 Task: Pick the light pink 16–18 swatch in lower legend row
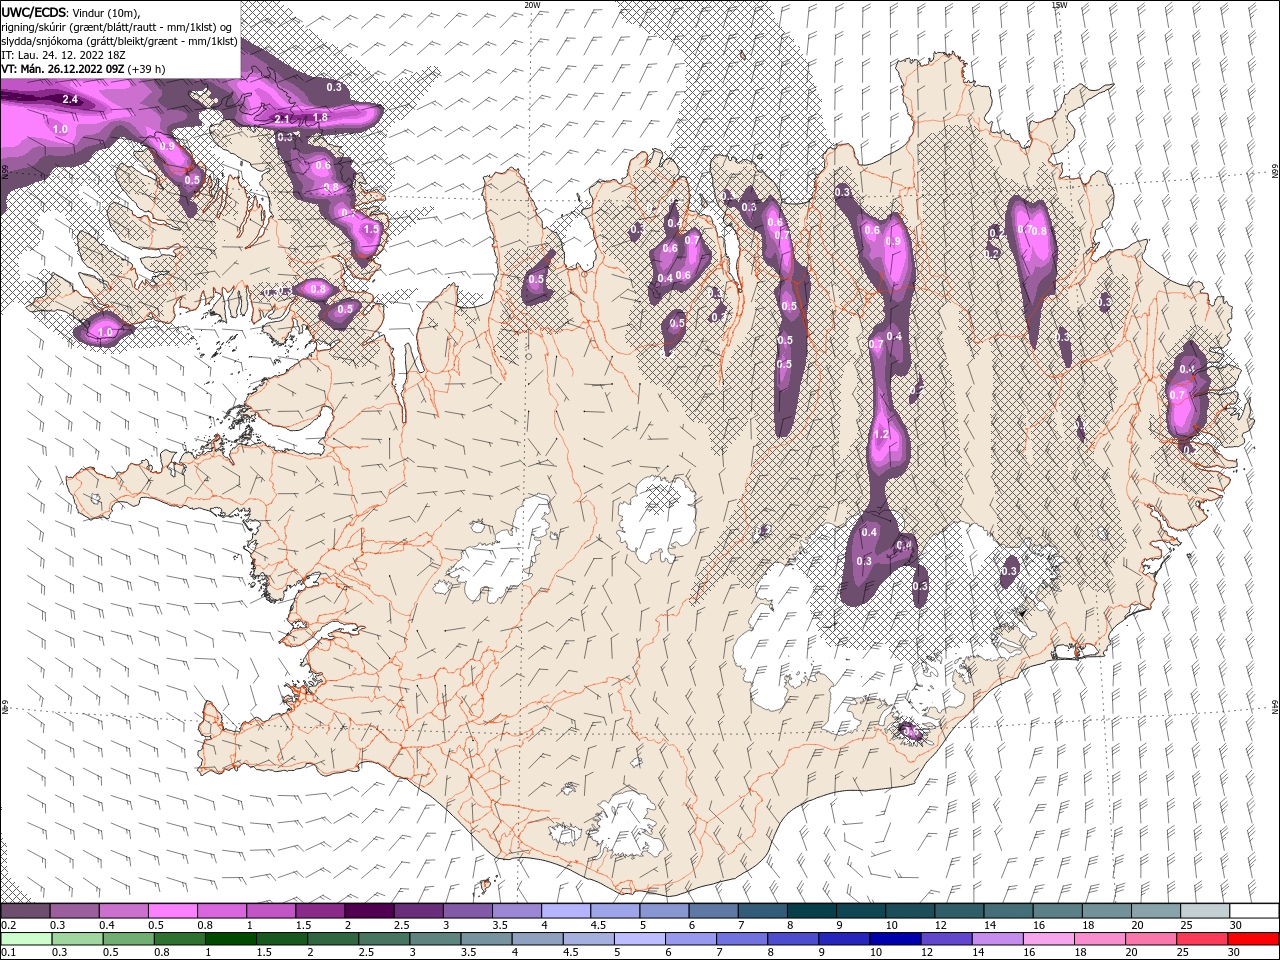click(1049, 939)
